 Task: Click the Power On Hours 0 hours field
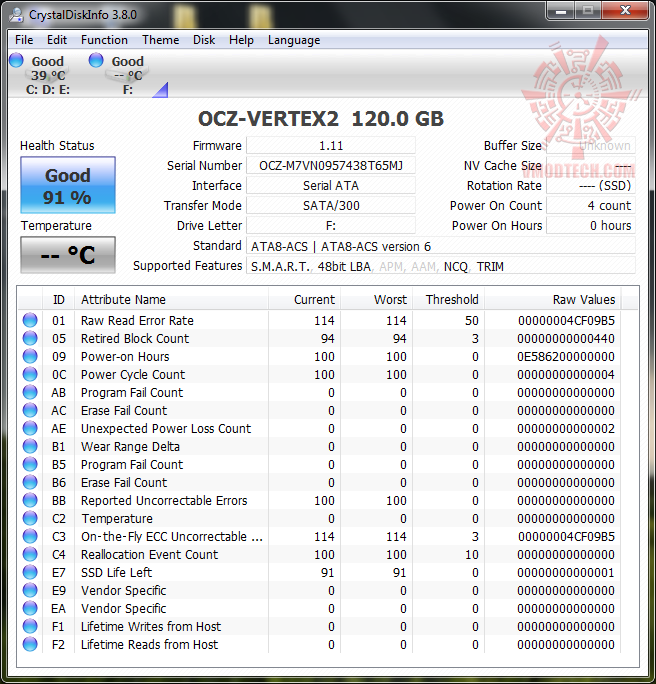coord(591,226)
